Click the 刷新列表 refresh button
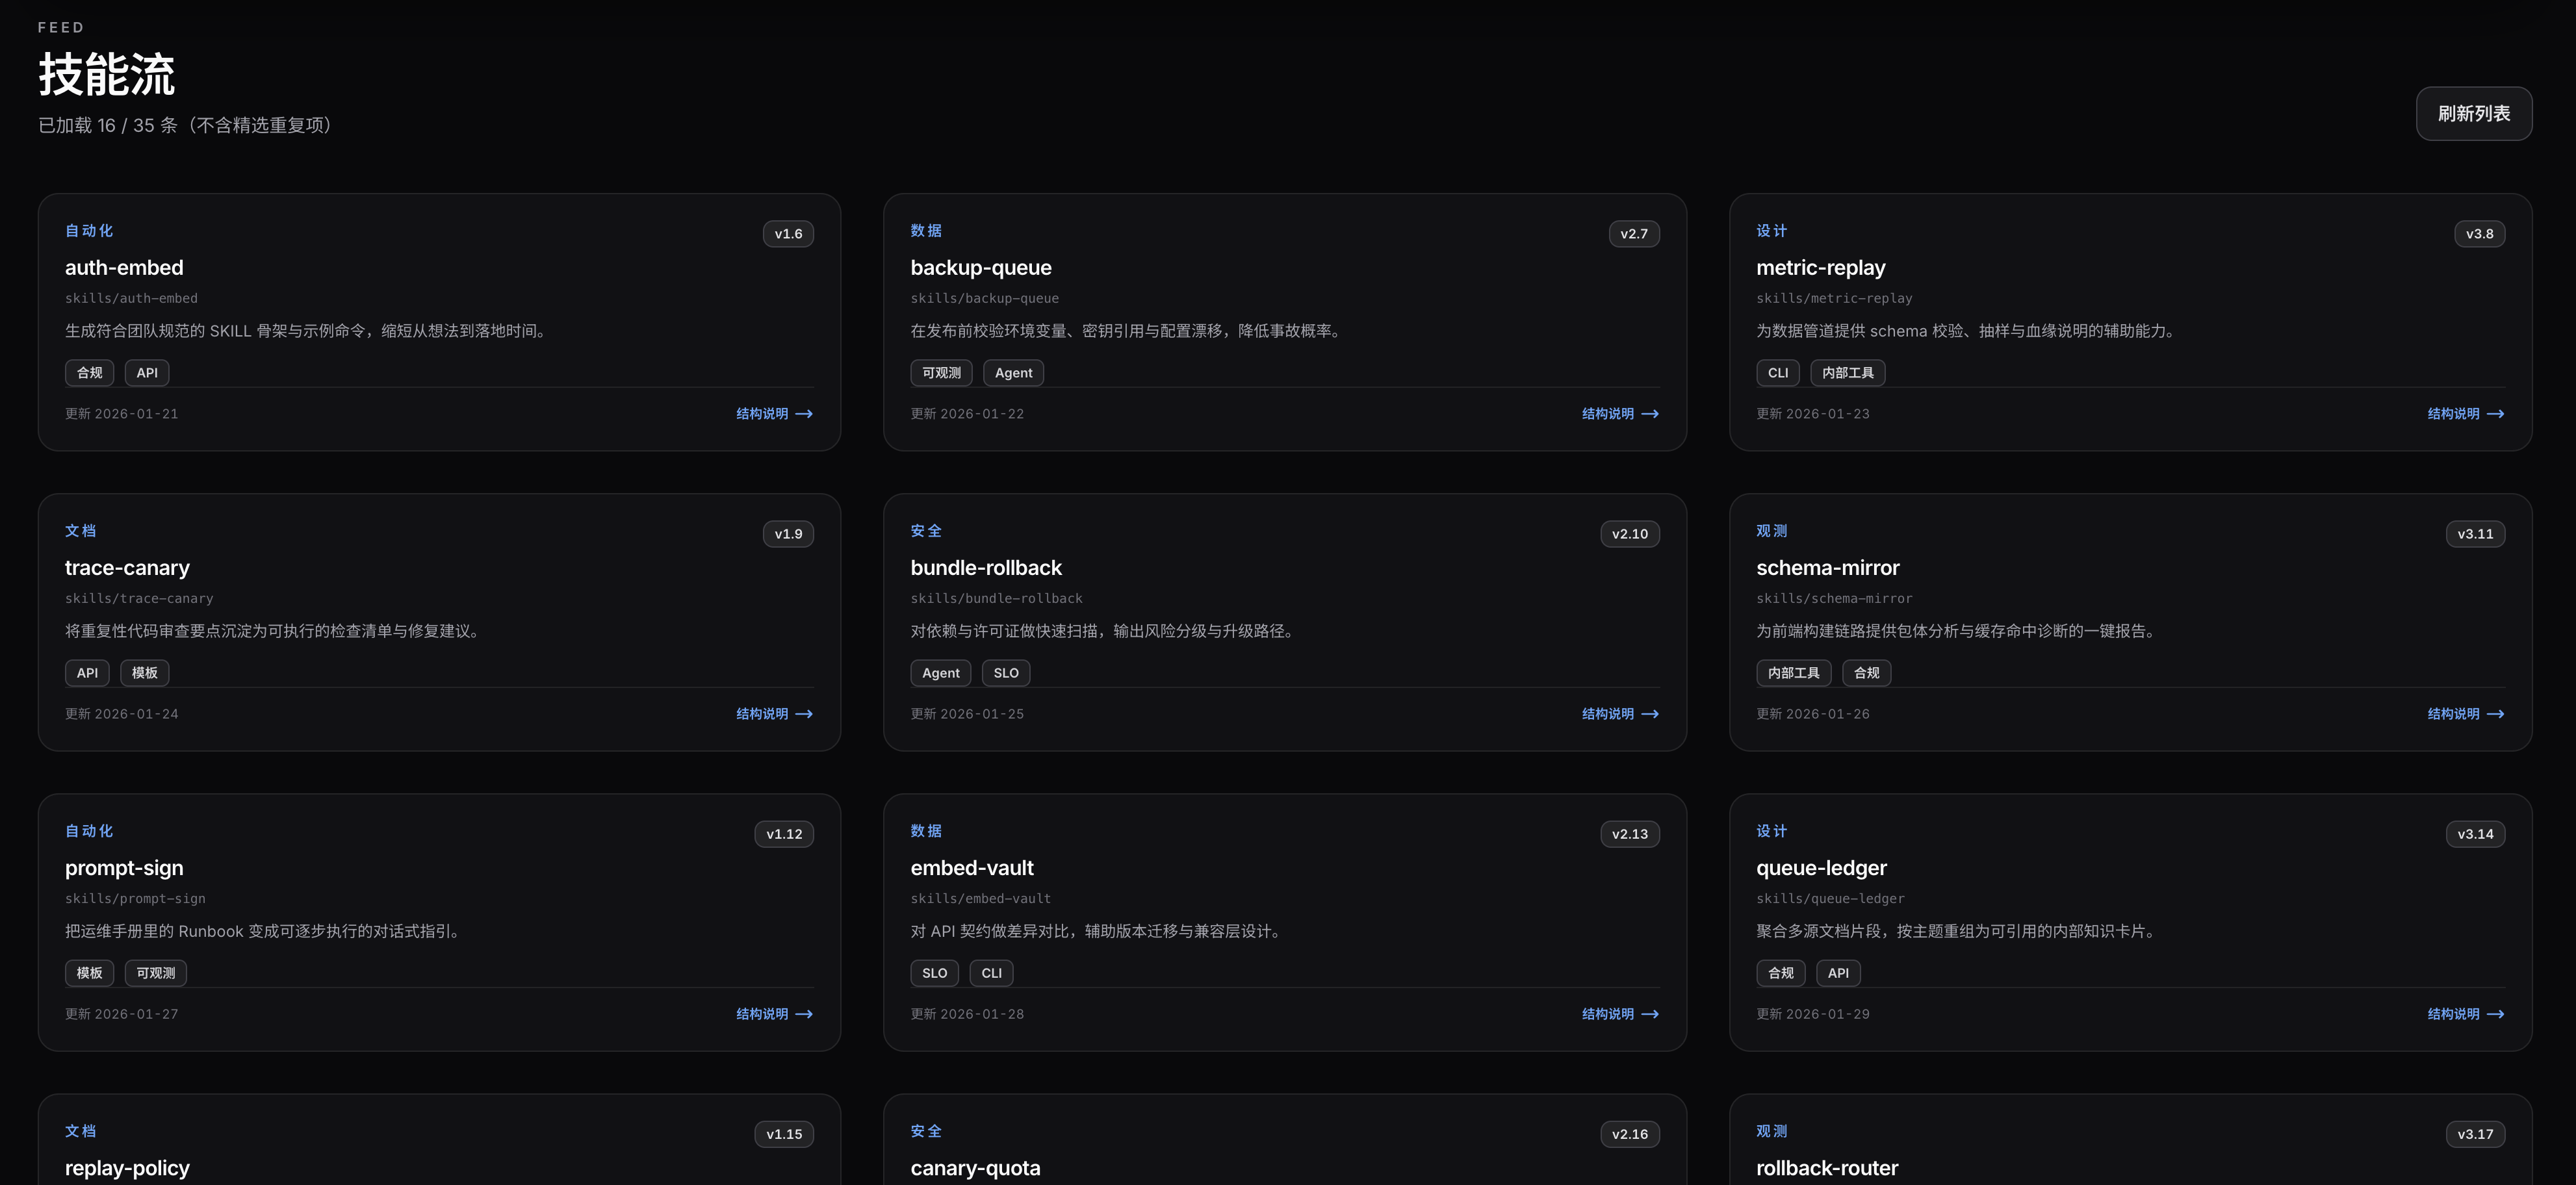The height and width of the screenshot is (1185, 2576). point(2473,113)
